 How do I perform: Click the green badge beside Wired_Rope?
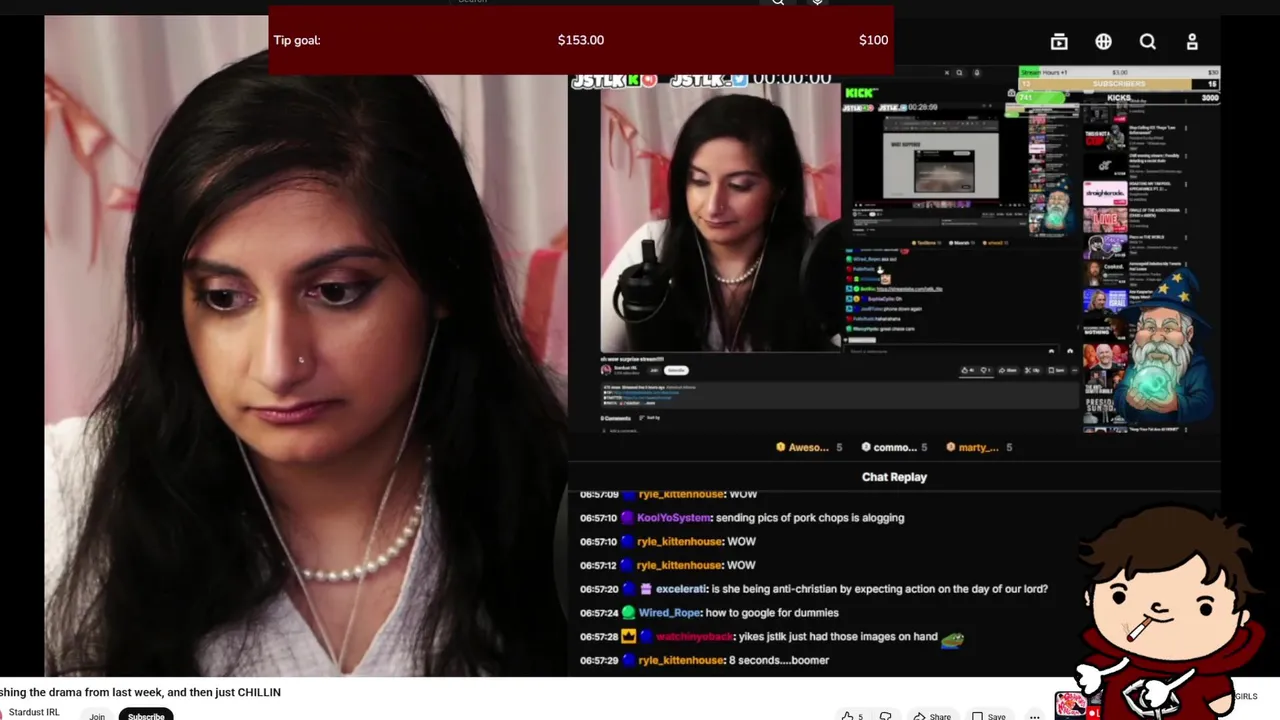click(628, 613)
